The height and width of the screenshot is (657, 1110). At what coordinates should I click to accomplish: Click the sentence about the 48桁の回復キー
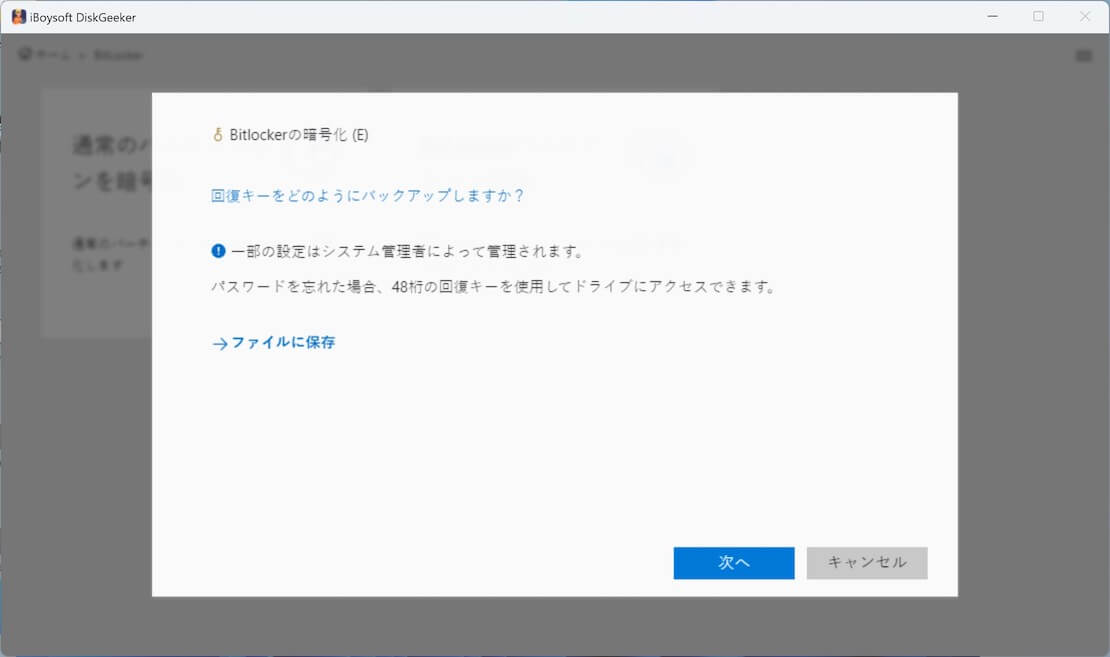click(493, 287)
